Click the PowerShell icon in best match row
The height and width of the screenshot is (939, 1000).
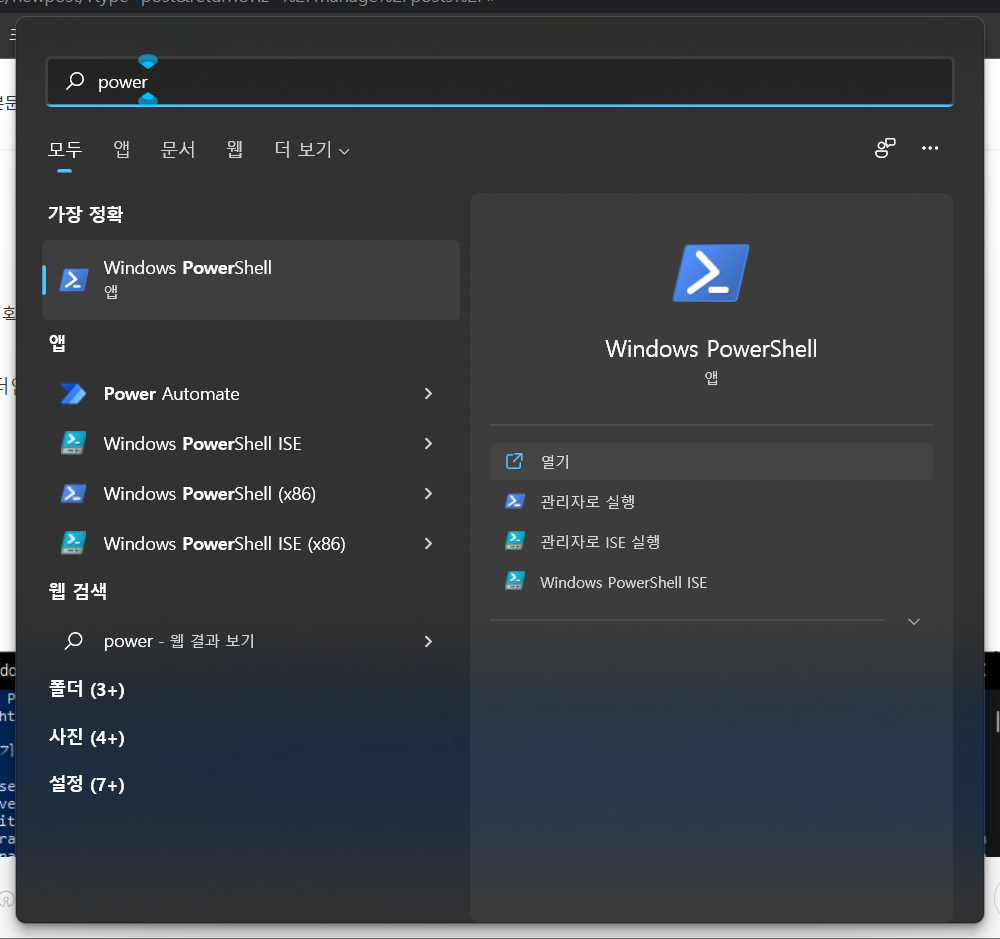click(x=74, y=279)
